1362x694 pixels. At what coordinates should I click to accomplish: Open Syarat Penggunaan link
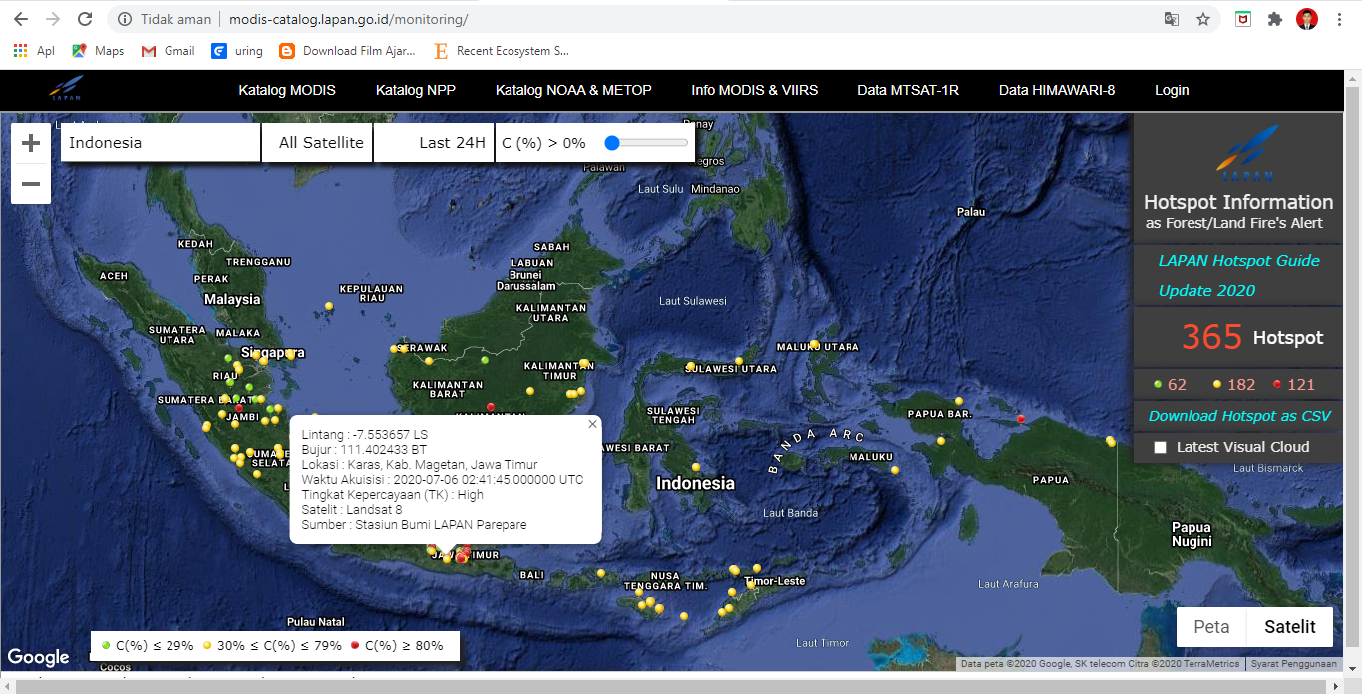pyautogui.click(x=1294, y=664)
